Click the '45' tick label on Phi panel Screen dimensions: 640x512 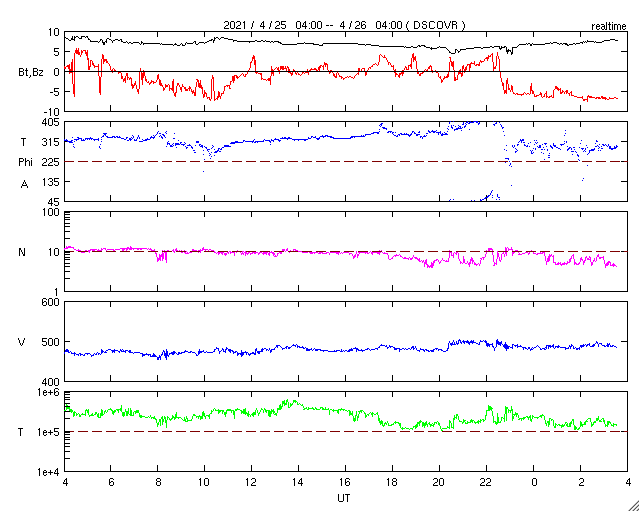click(53, 202)
